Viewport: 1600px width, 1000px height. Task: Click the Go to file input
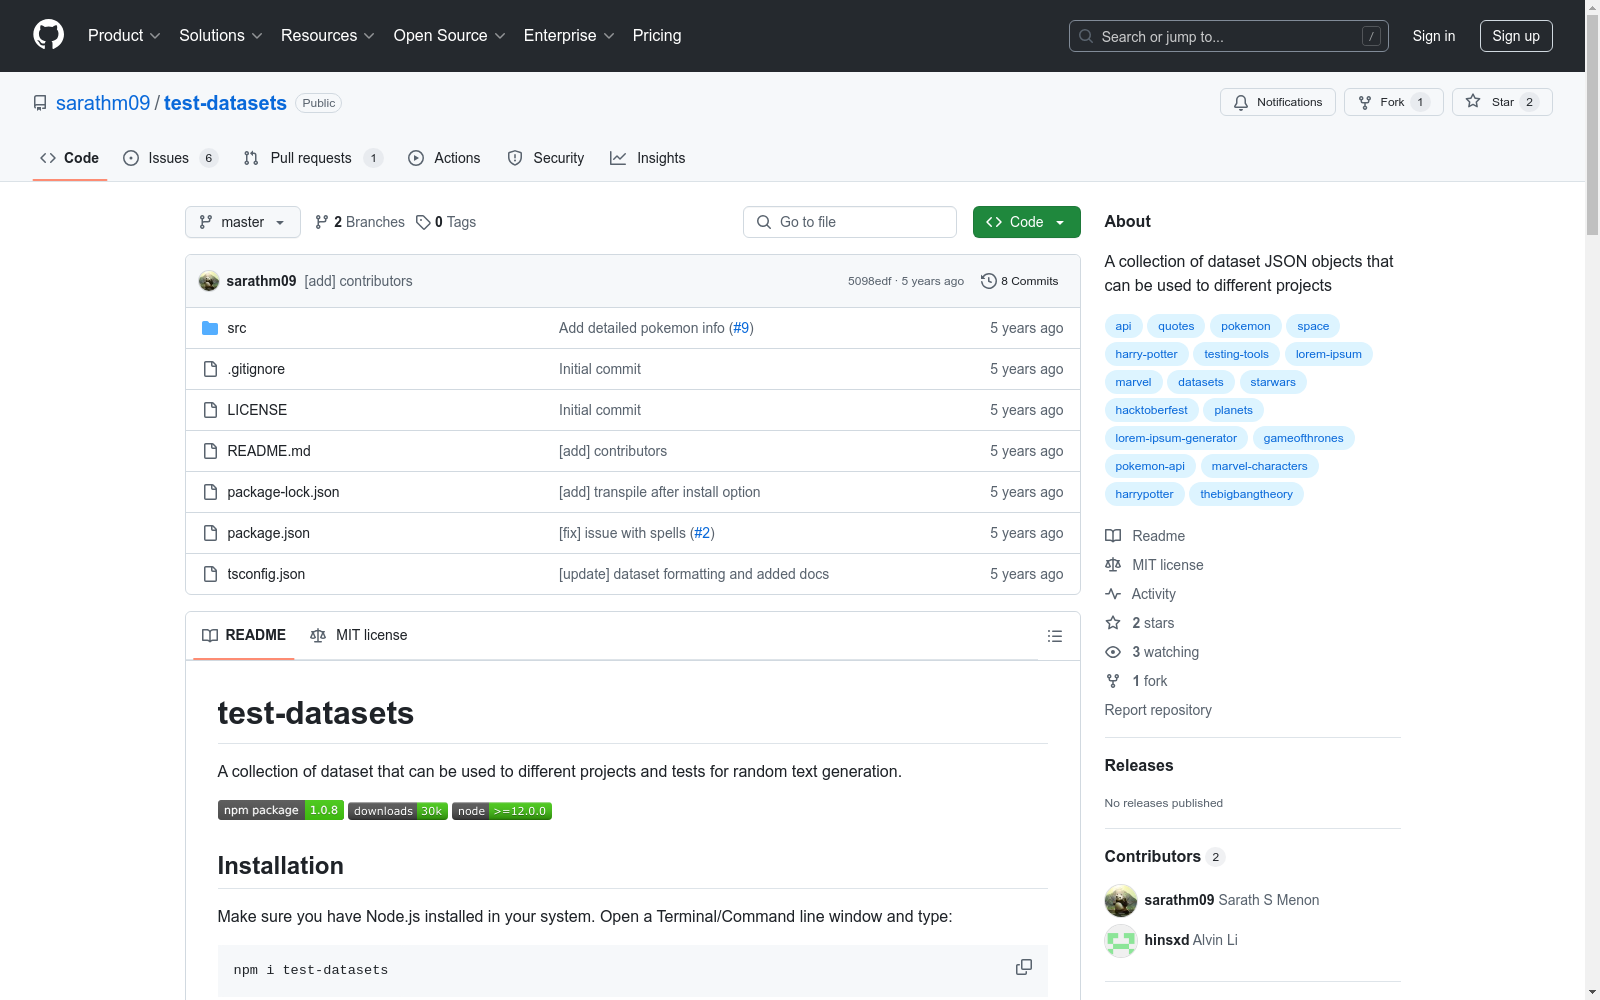850,222
